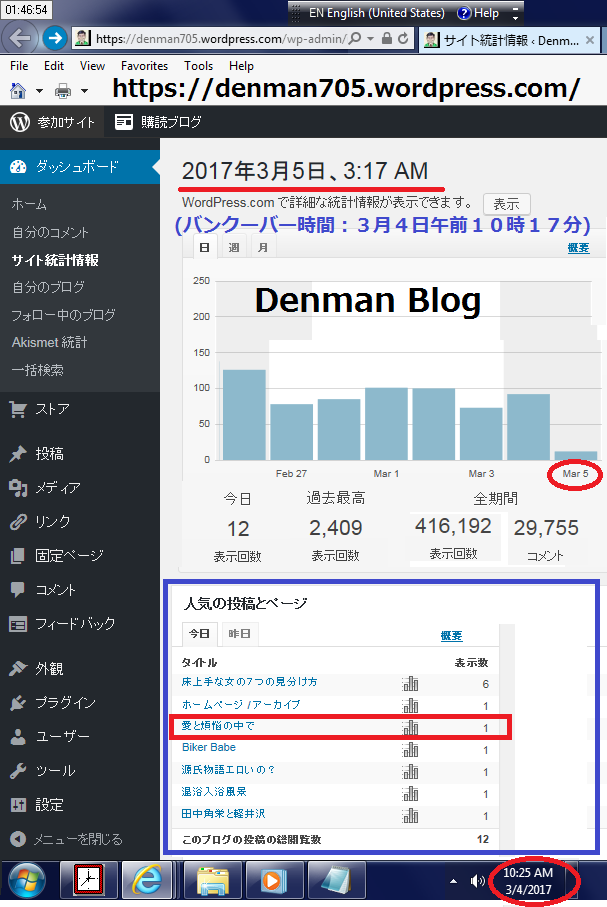Viewport: 607px width, 907px height.
Task: Click the 概要 link in popular posts
Action: (451, 636)
